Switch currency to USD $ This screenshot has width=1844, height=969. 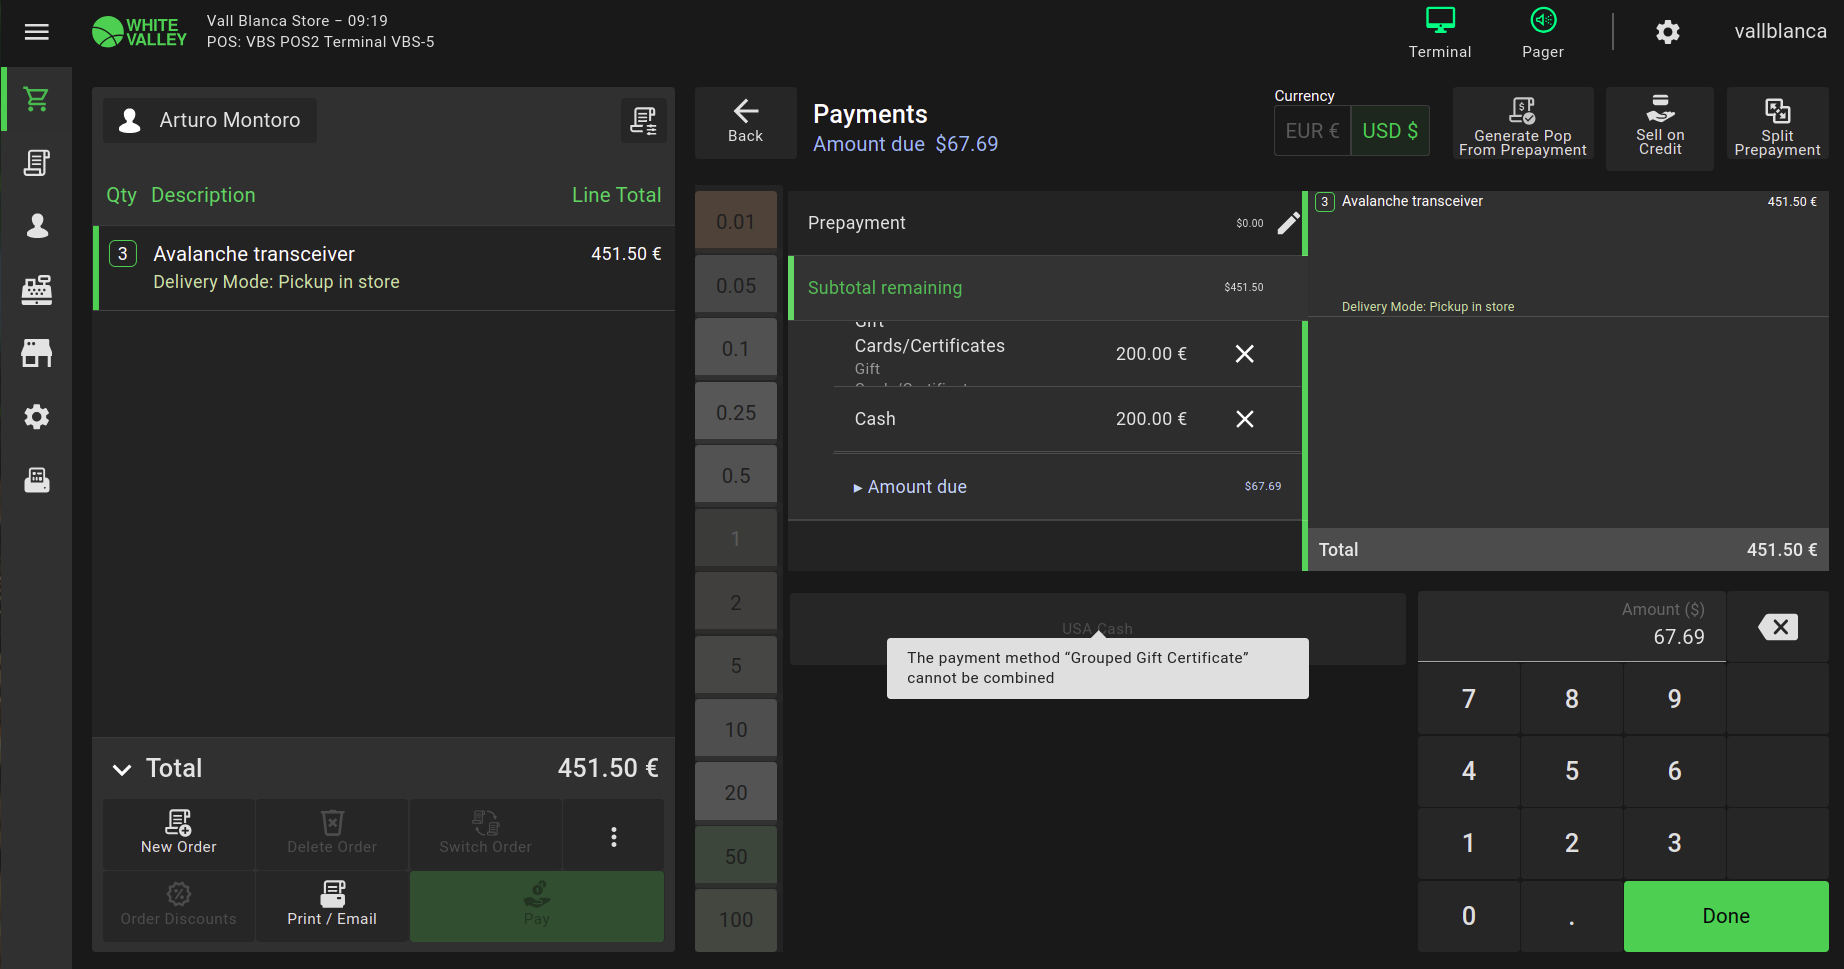1390,131
